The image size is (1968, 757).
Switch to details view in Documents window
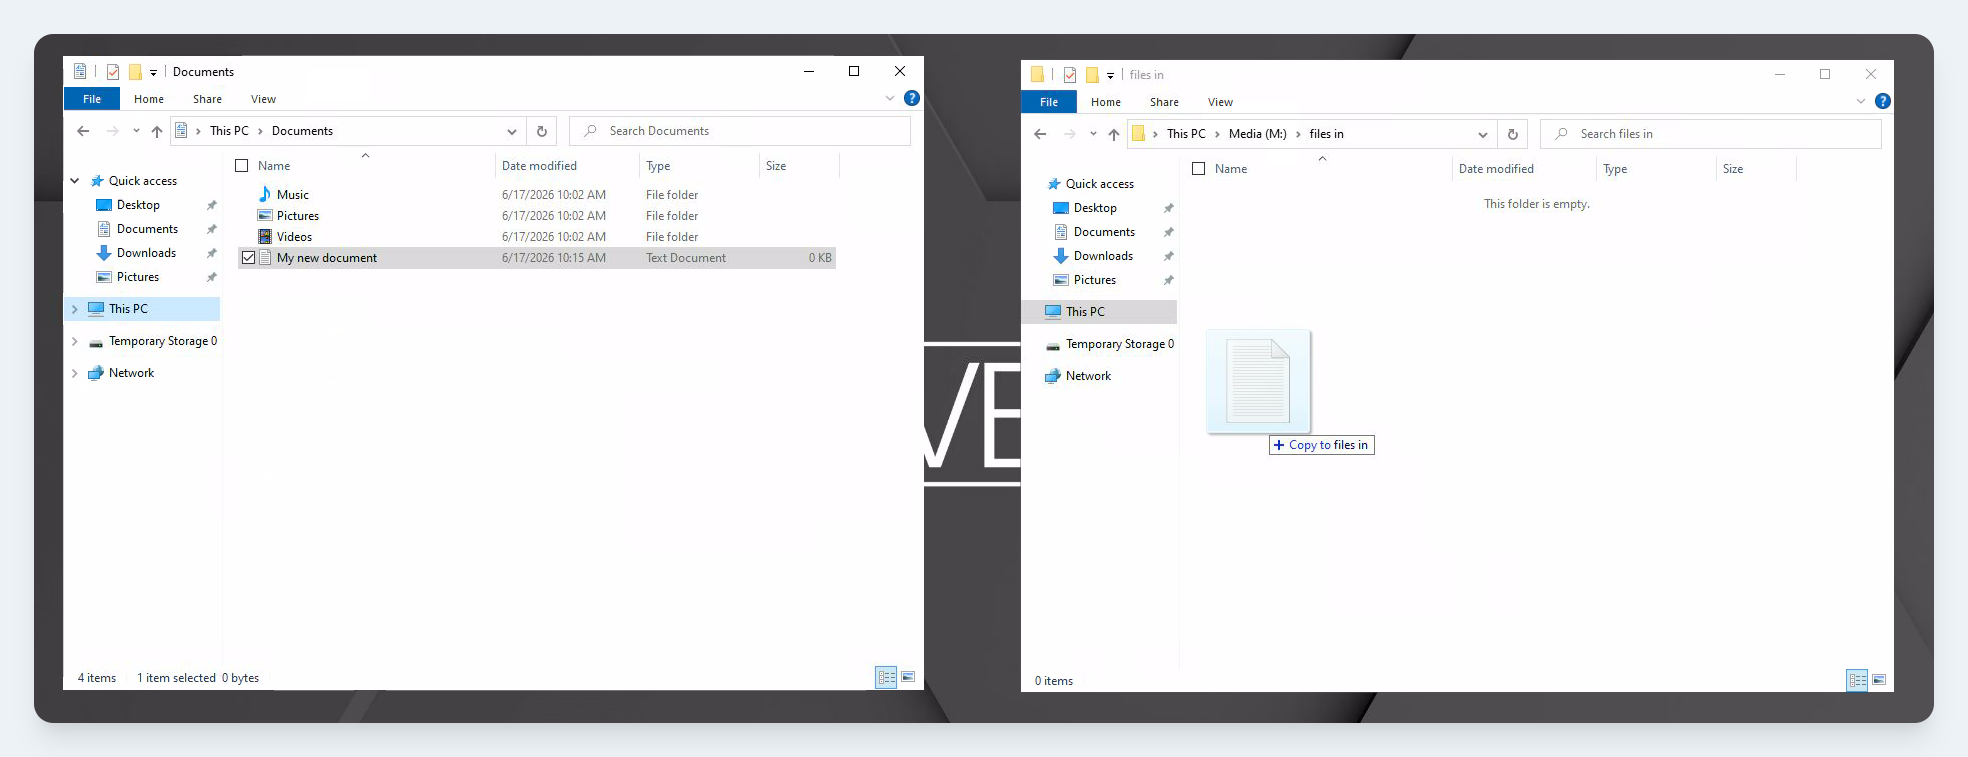point(886,678)
